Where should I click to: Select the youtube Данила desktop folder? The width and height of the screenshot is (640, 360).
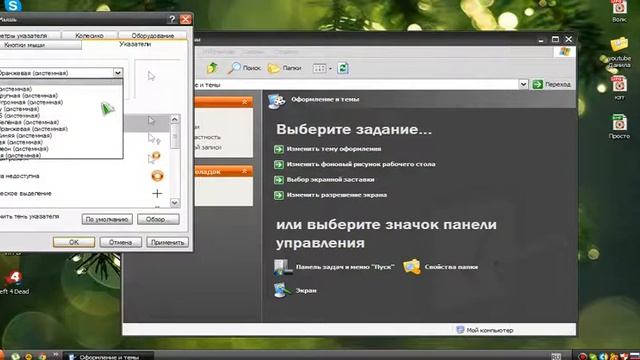(x=619, y=52)
